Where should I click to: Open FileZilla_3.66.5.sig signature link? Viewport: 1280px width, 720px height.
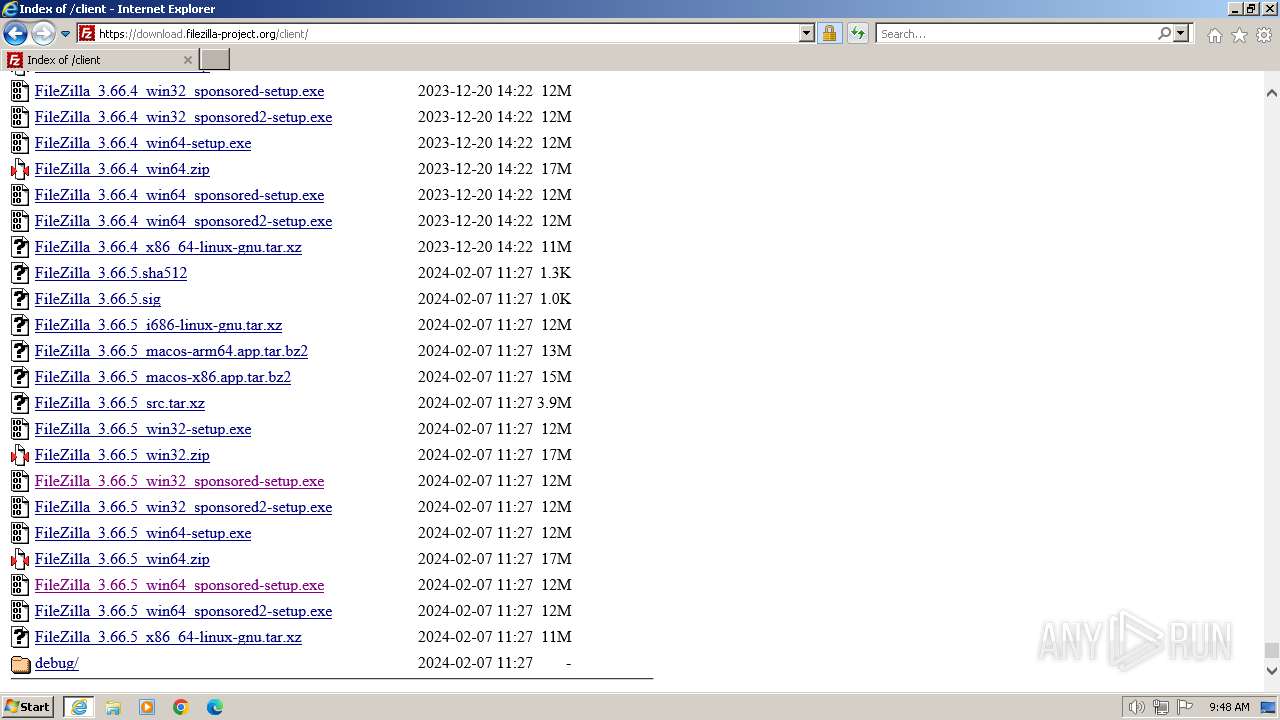click(98, 299)
